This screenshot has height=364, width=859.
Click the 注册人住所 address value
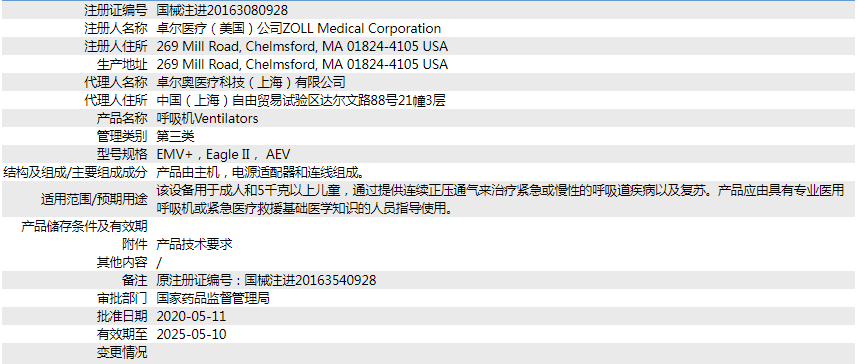click(302, 47)
